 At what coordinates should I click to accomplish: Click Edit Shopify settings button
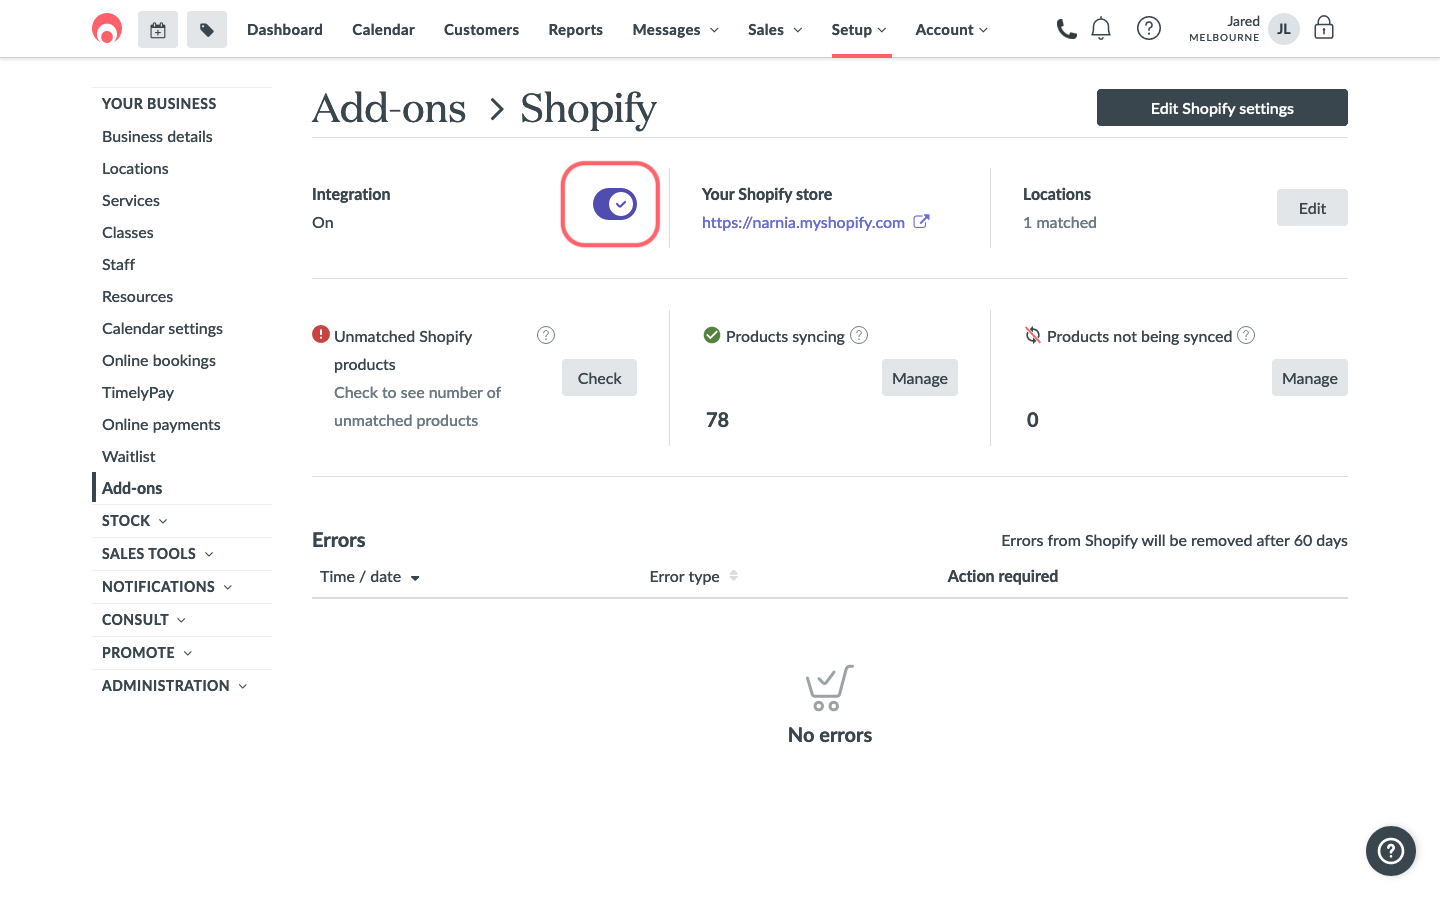pos(1222,108)
